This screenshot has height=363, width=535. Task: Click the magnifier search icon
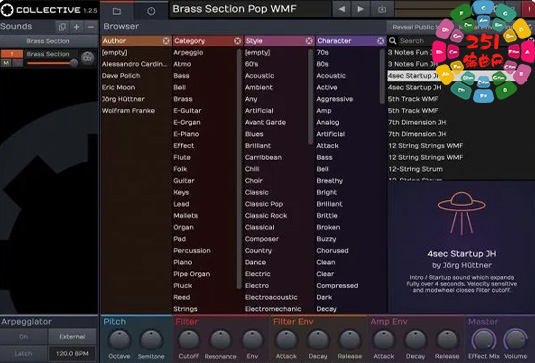click(x=393, y=41)
